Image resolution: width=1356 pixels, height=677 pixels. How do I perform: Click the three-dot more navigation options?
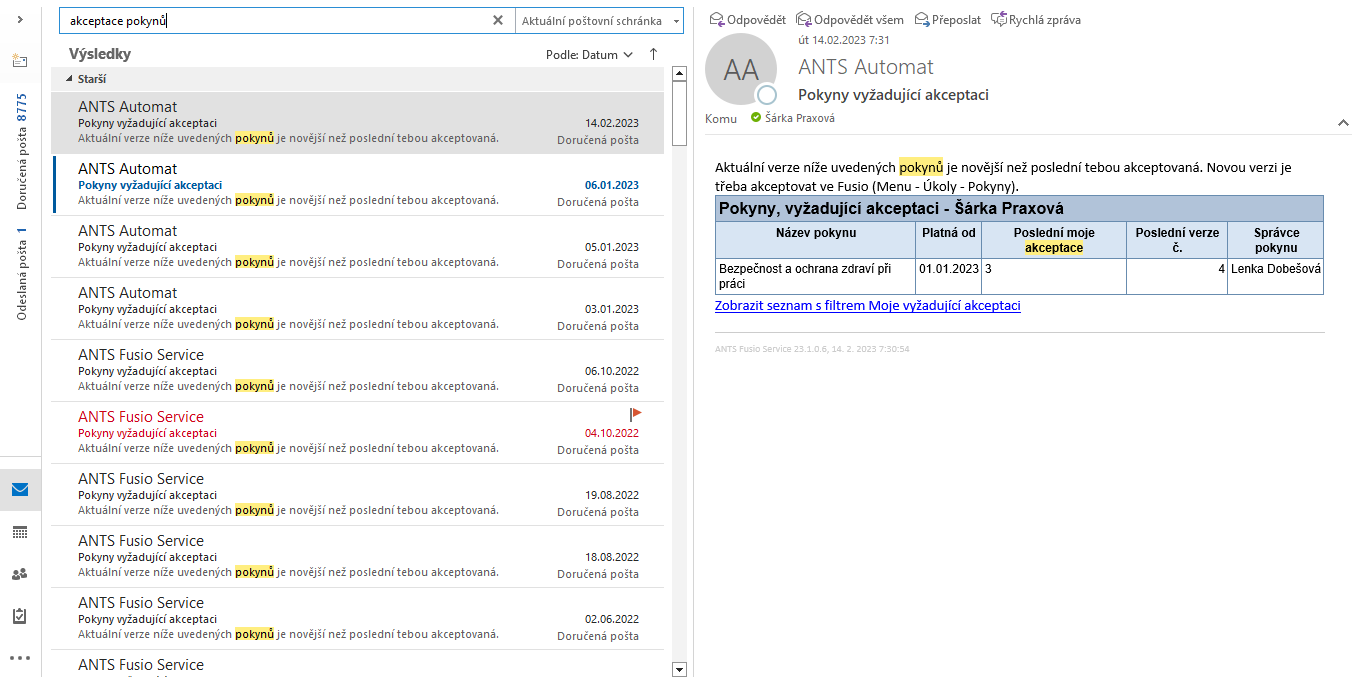tap(20, 658)
